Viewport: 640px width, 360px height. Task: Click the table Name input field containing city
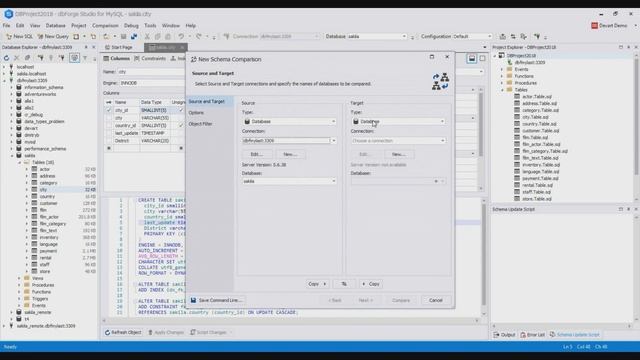[151, 72]
